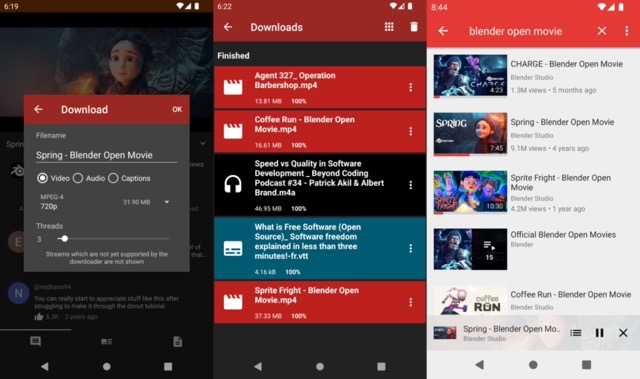Screen dimensions: 640x379
Task: Open Sprite Fright video thumbnail
Action: click(x=470, y=192)
